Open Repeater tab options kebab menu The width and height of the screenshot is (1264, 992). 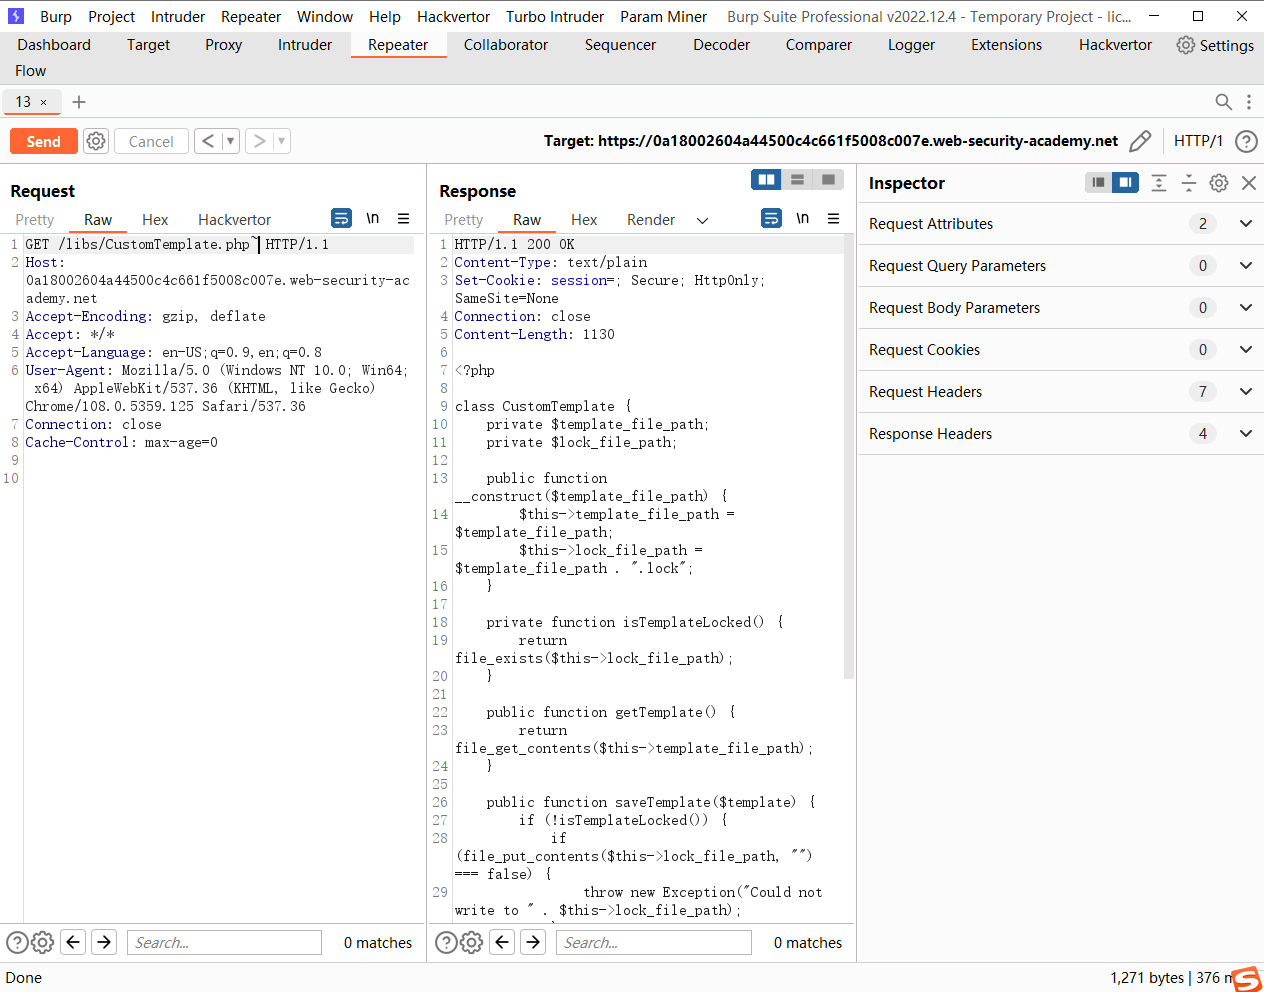(1248, 102)
